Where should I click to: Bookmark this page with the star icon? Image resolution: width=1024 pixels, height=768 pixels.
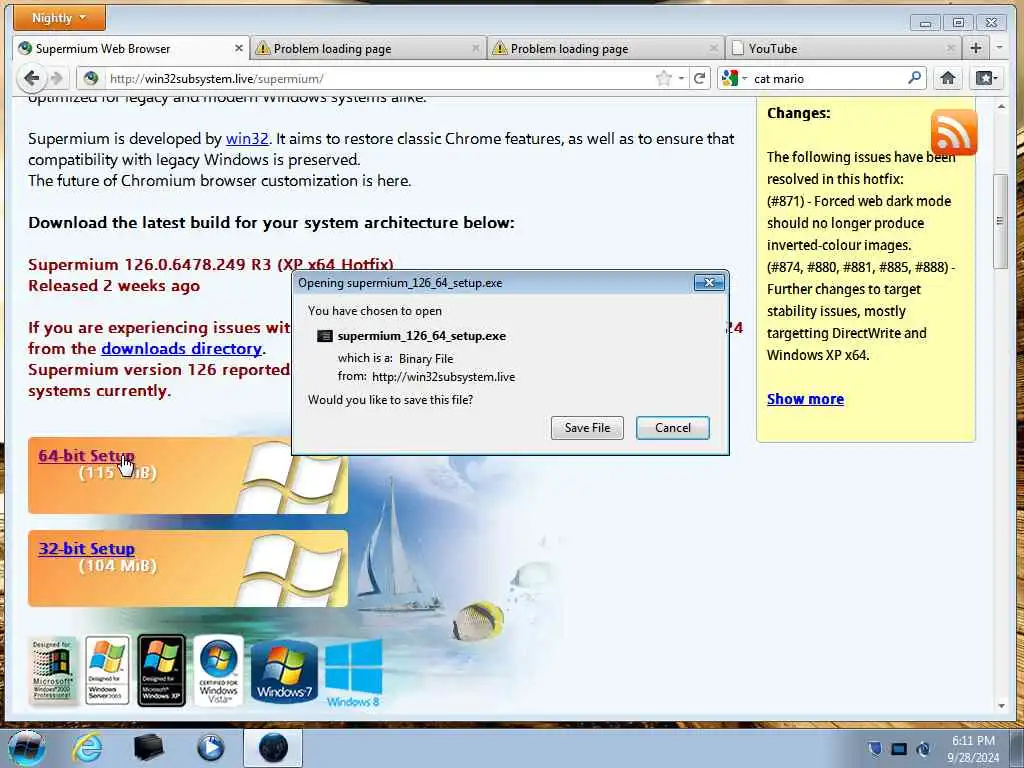[664, 78]
